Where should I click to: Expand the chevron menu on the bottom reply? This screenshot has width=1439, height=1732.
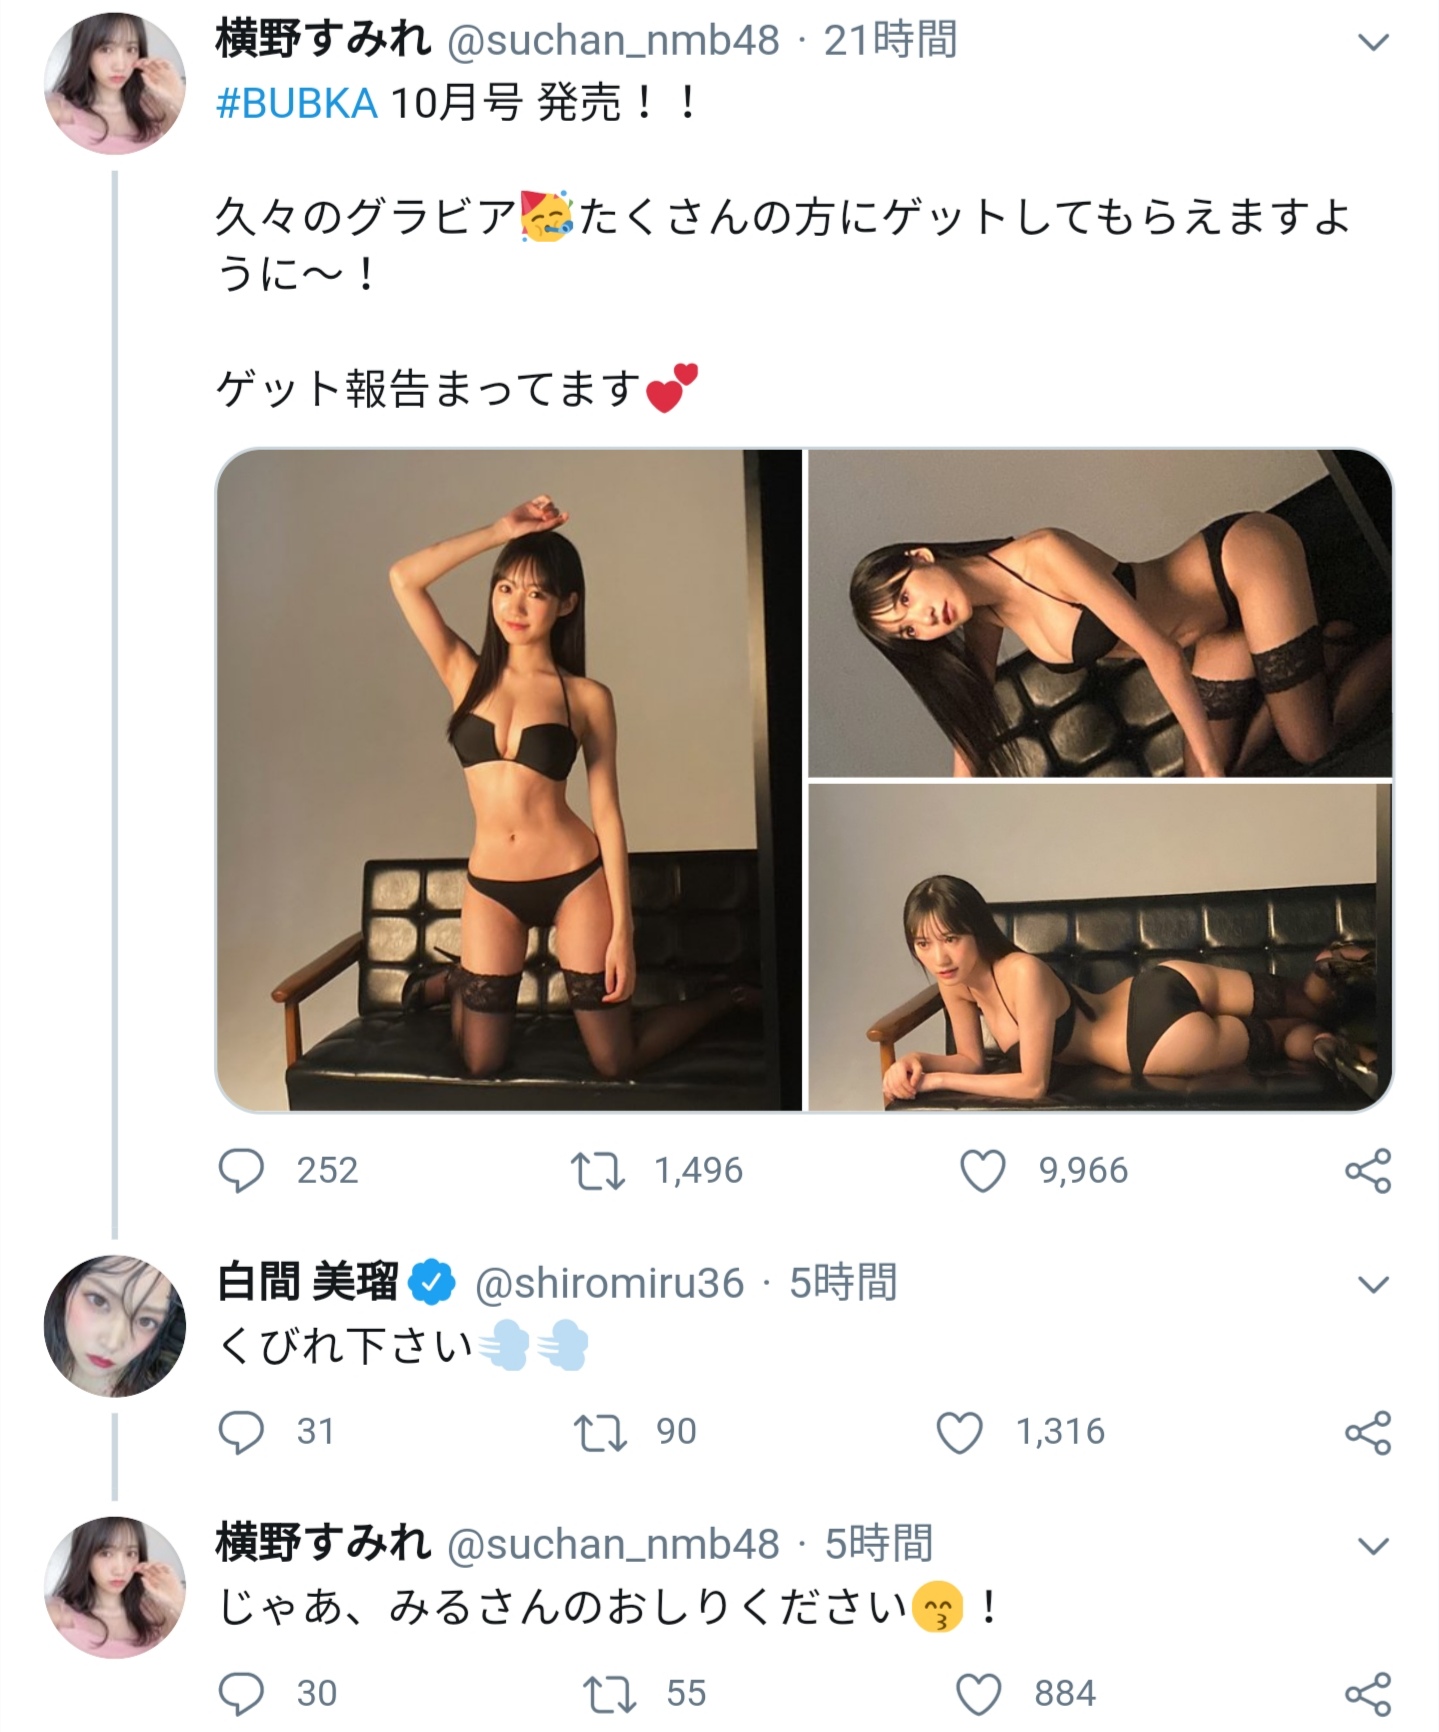(1375, 1546)
